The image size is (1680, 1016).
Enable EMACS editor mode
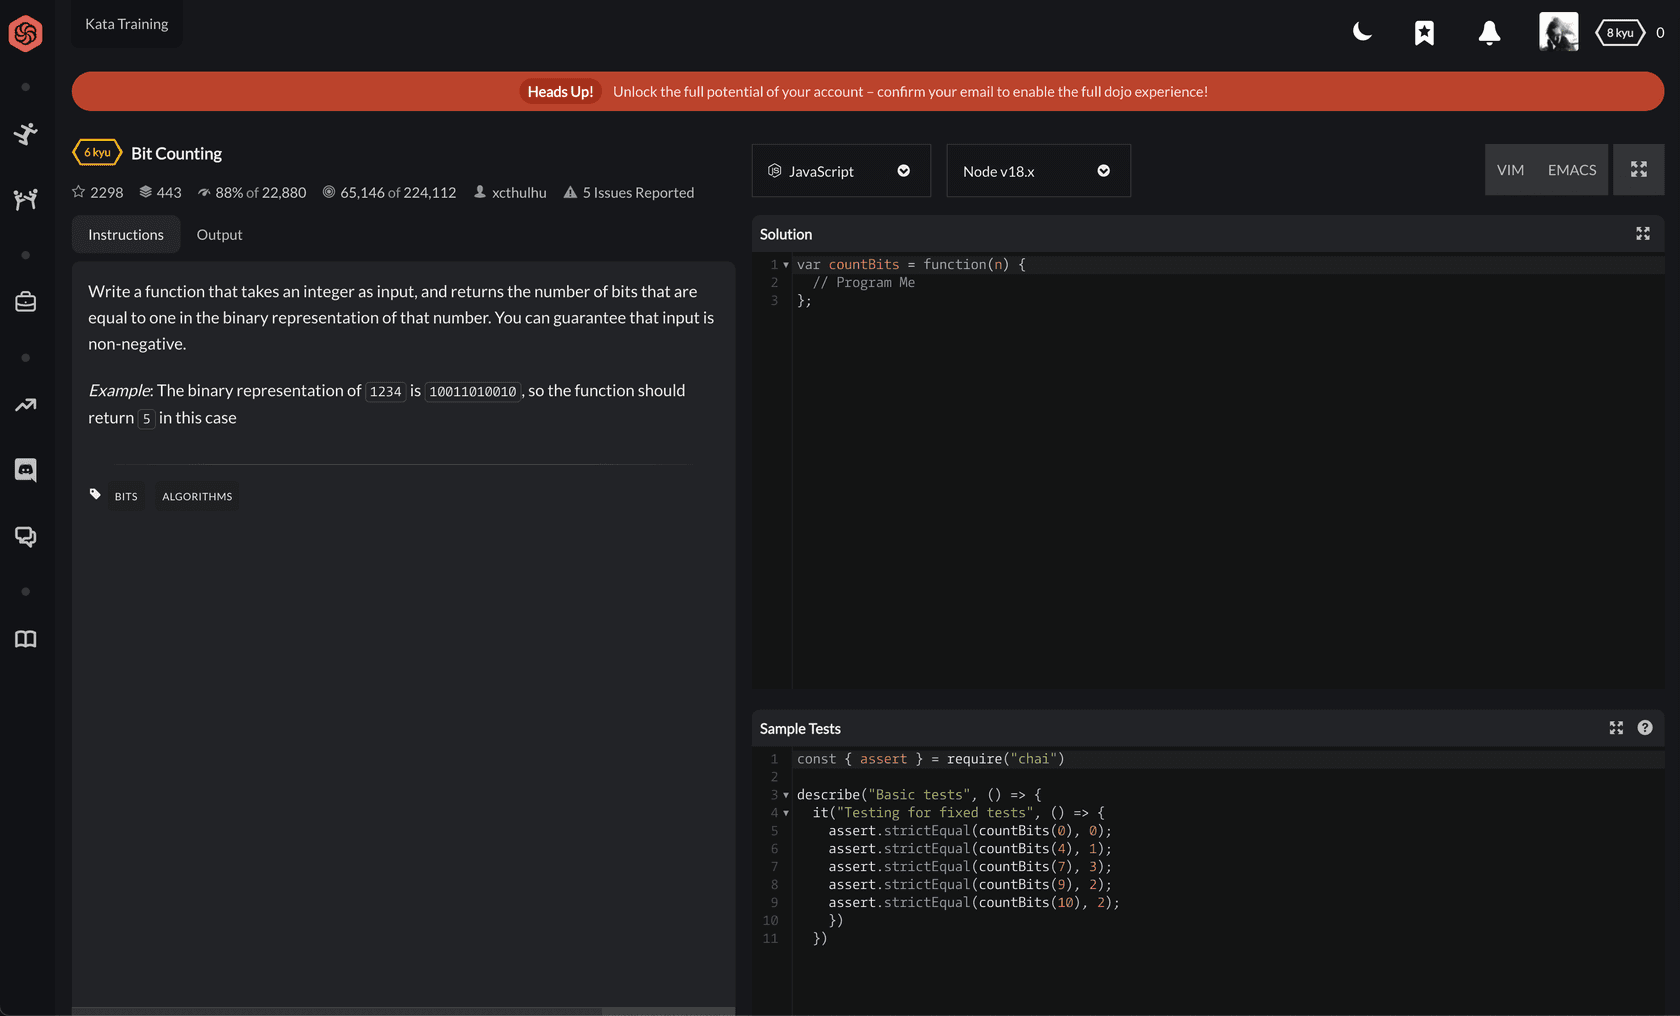pos(1571,170)
